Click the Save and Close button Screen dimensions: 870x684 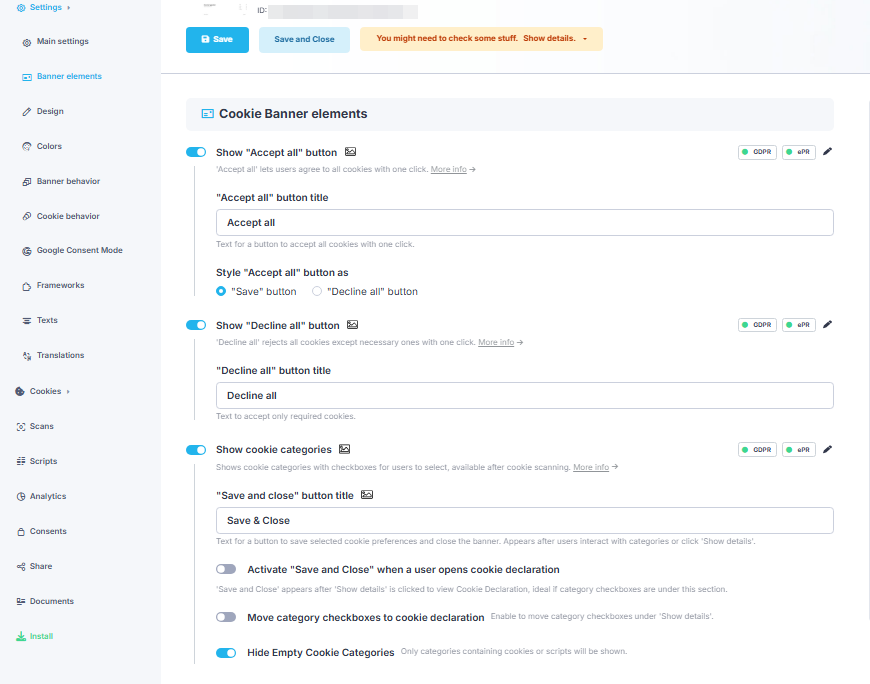pos(304,39)
